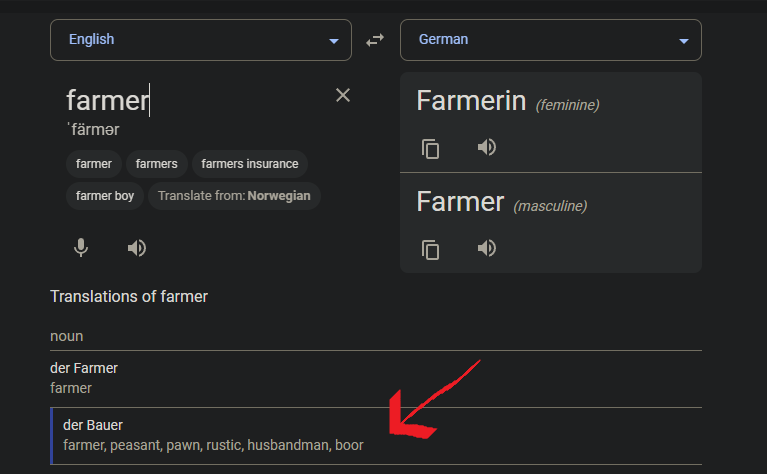Viewport: 767px width, 474px height.
Task: Pick the 'farmer boy' suggestion chip
Action: pyautogui.click(x=105, y=196)
